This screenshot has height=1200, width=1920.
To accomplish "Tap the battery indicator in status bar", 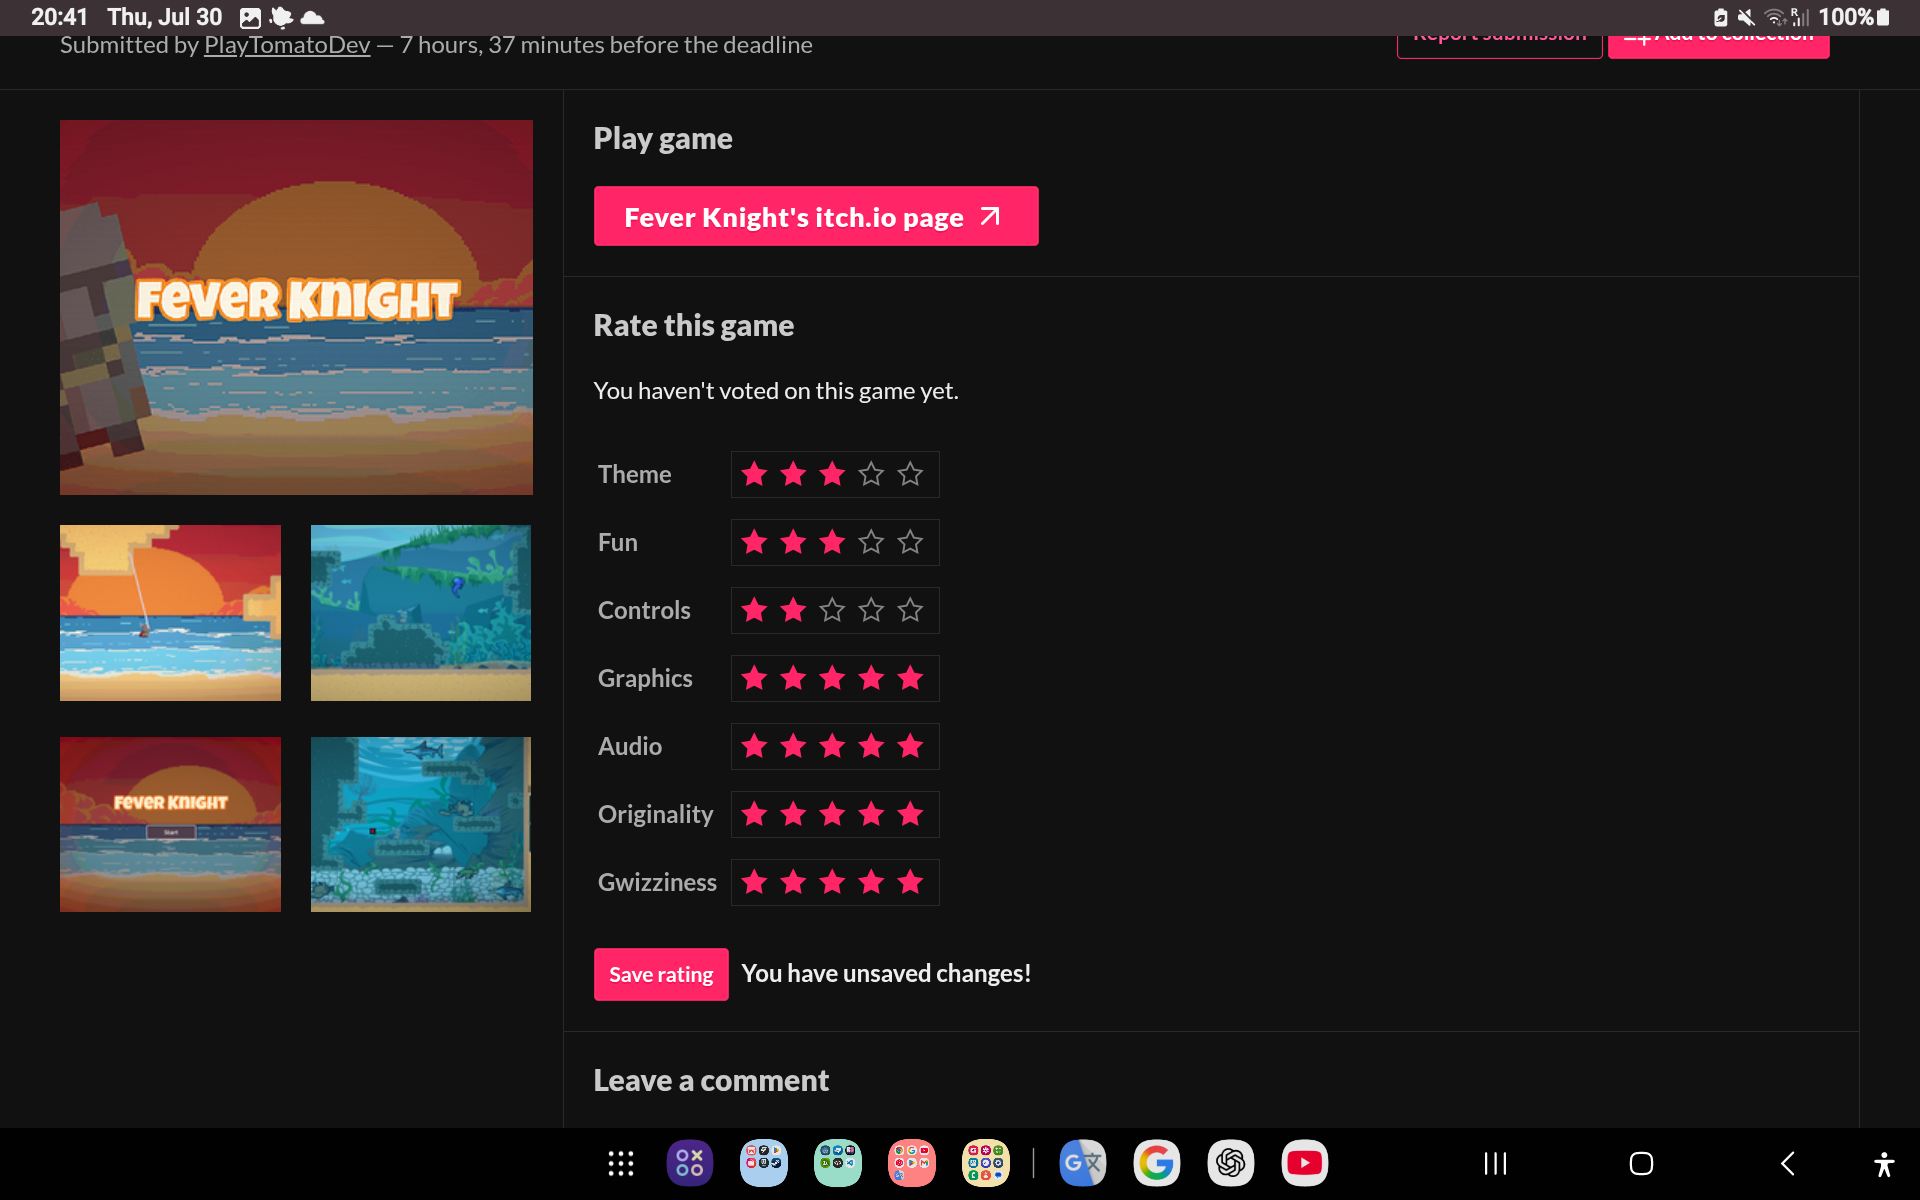I will pyautogui.click(x=1883, y=17).
